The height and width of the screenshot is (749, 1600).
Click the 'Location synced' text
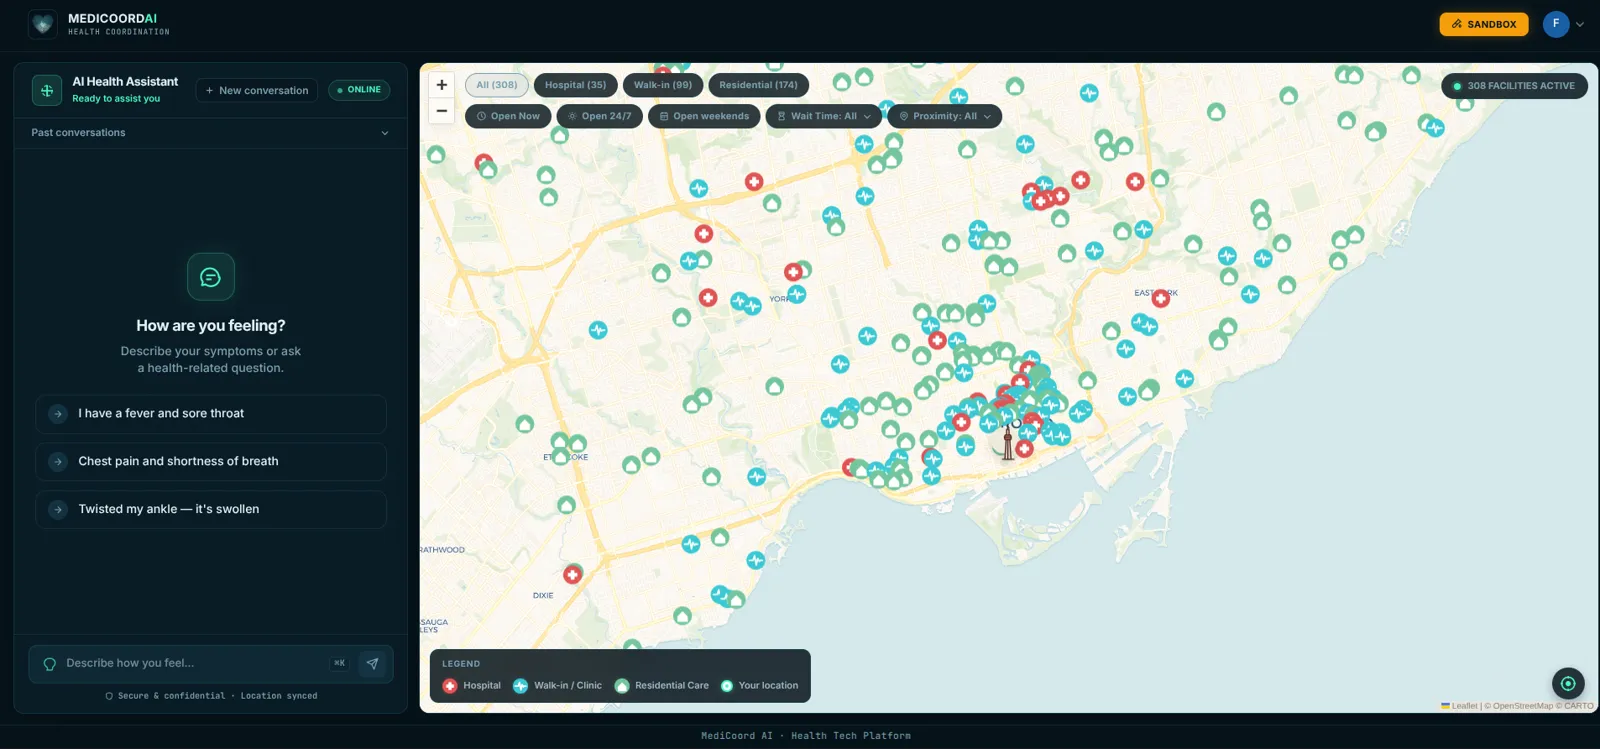tap(279, 696)
